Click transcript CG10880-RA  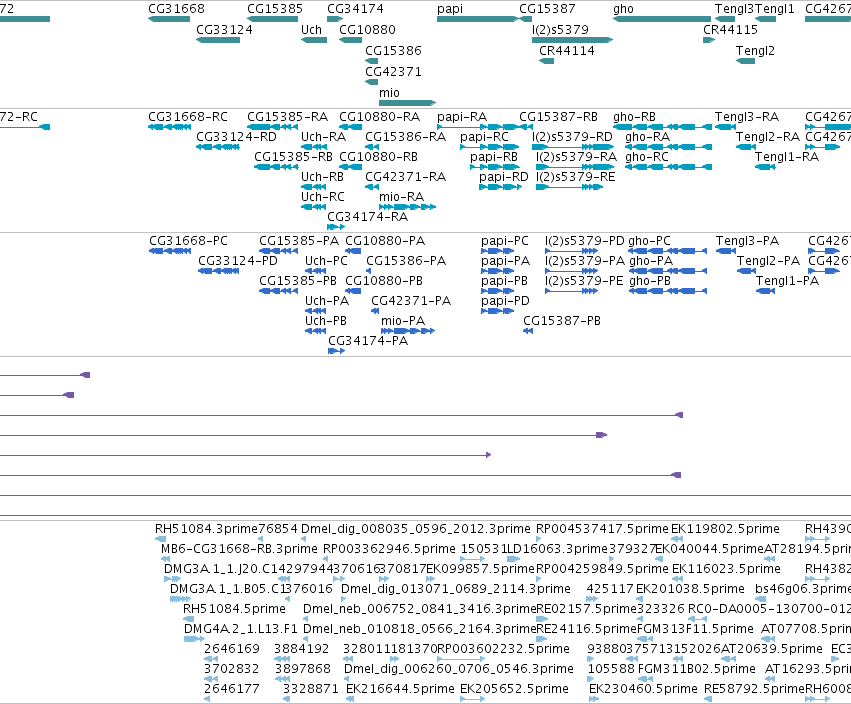379,117
